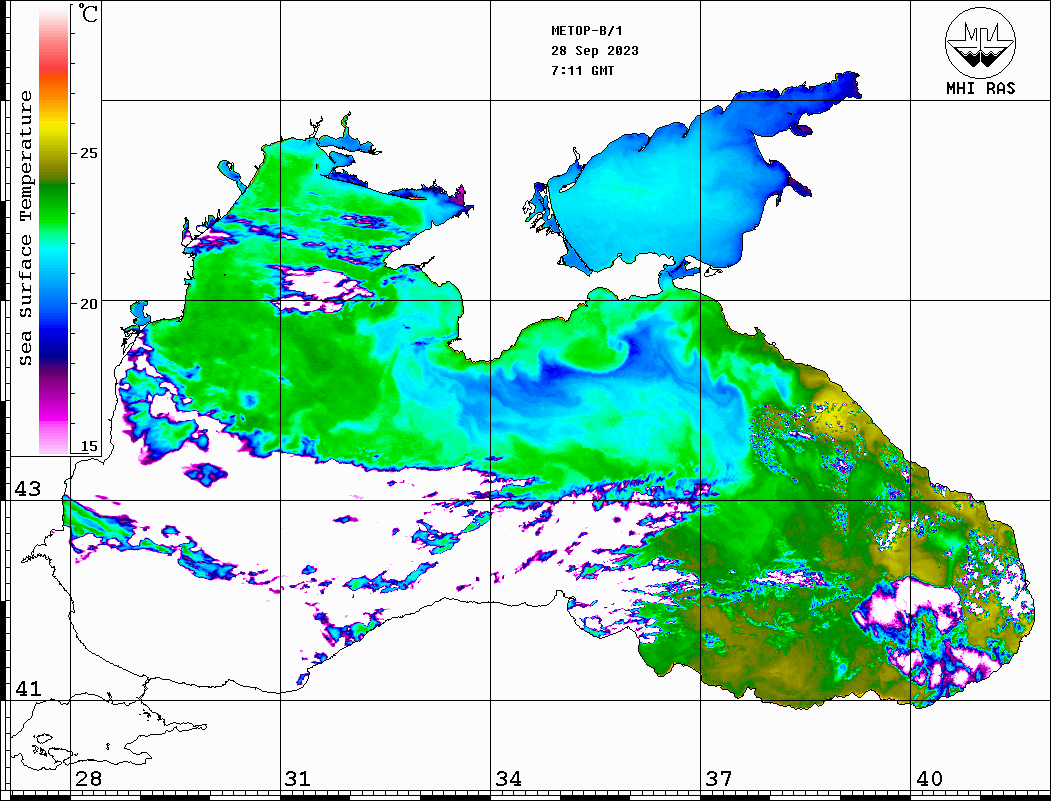The height and width of the screenshot is (801, 1051).
Task: Click longitude label 37
Action: (719, 778)
